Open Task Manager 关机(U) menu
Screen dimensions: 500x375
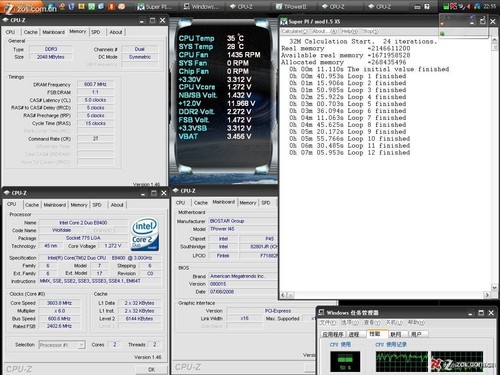tap(394, 322)
